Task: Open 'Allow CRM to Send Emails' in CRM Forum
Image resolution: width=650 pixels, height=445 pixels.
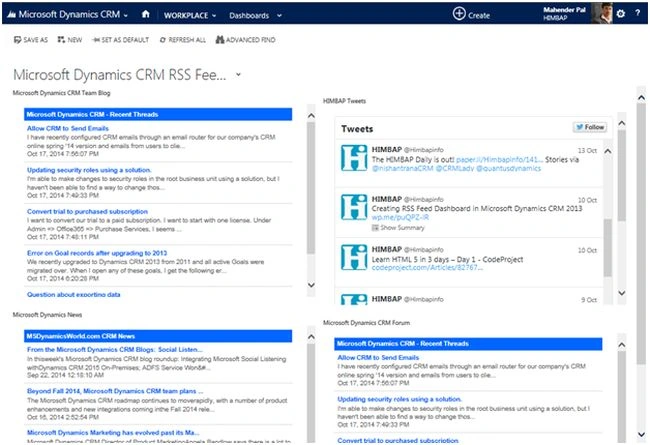Action: pyautogui.click(x=378, y=357)
